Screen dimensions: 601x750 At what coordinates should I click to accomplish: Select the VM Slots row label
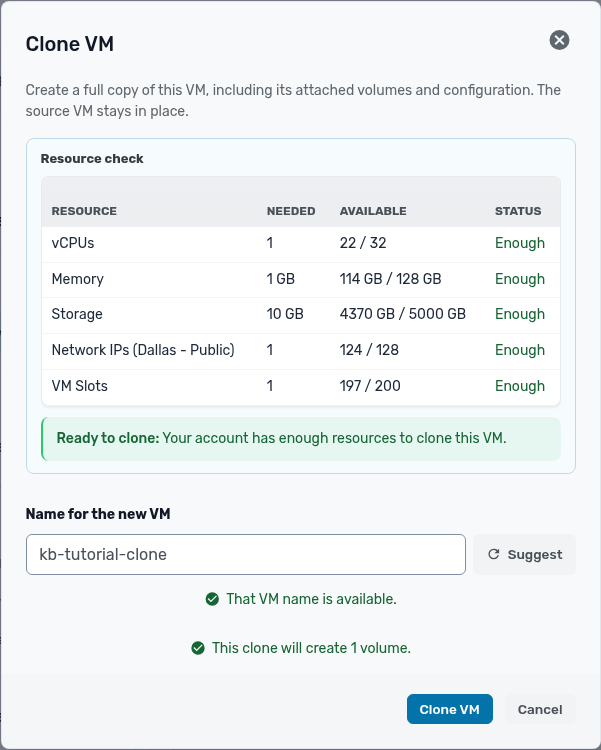pyautogui.click(x=79, y=386)
